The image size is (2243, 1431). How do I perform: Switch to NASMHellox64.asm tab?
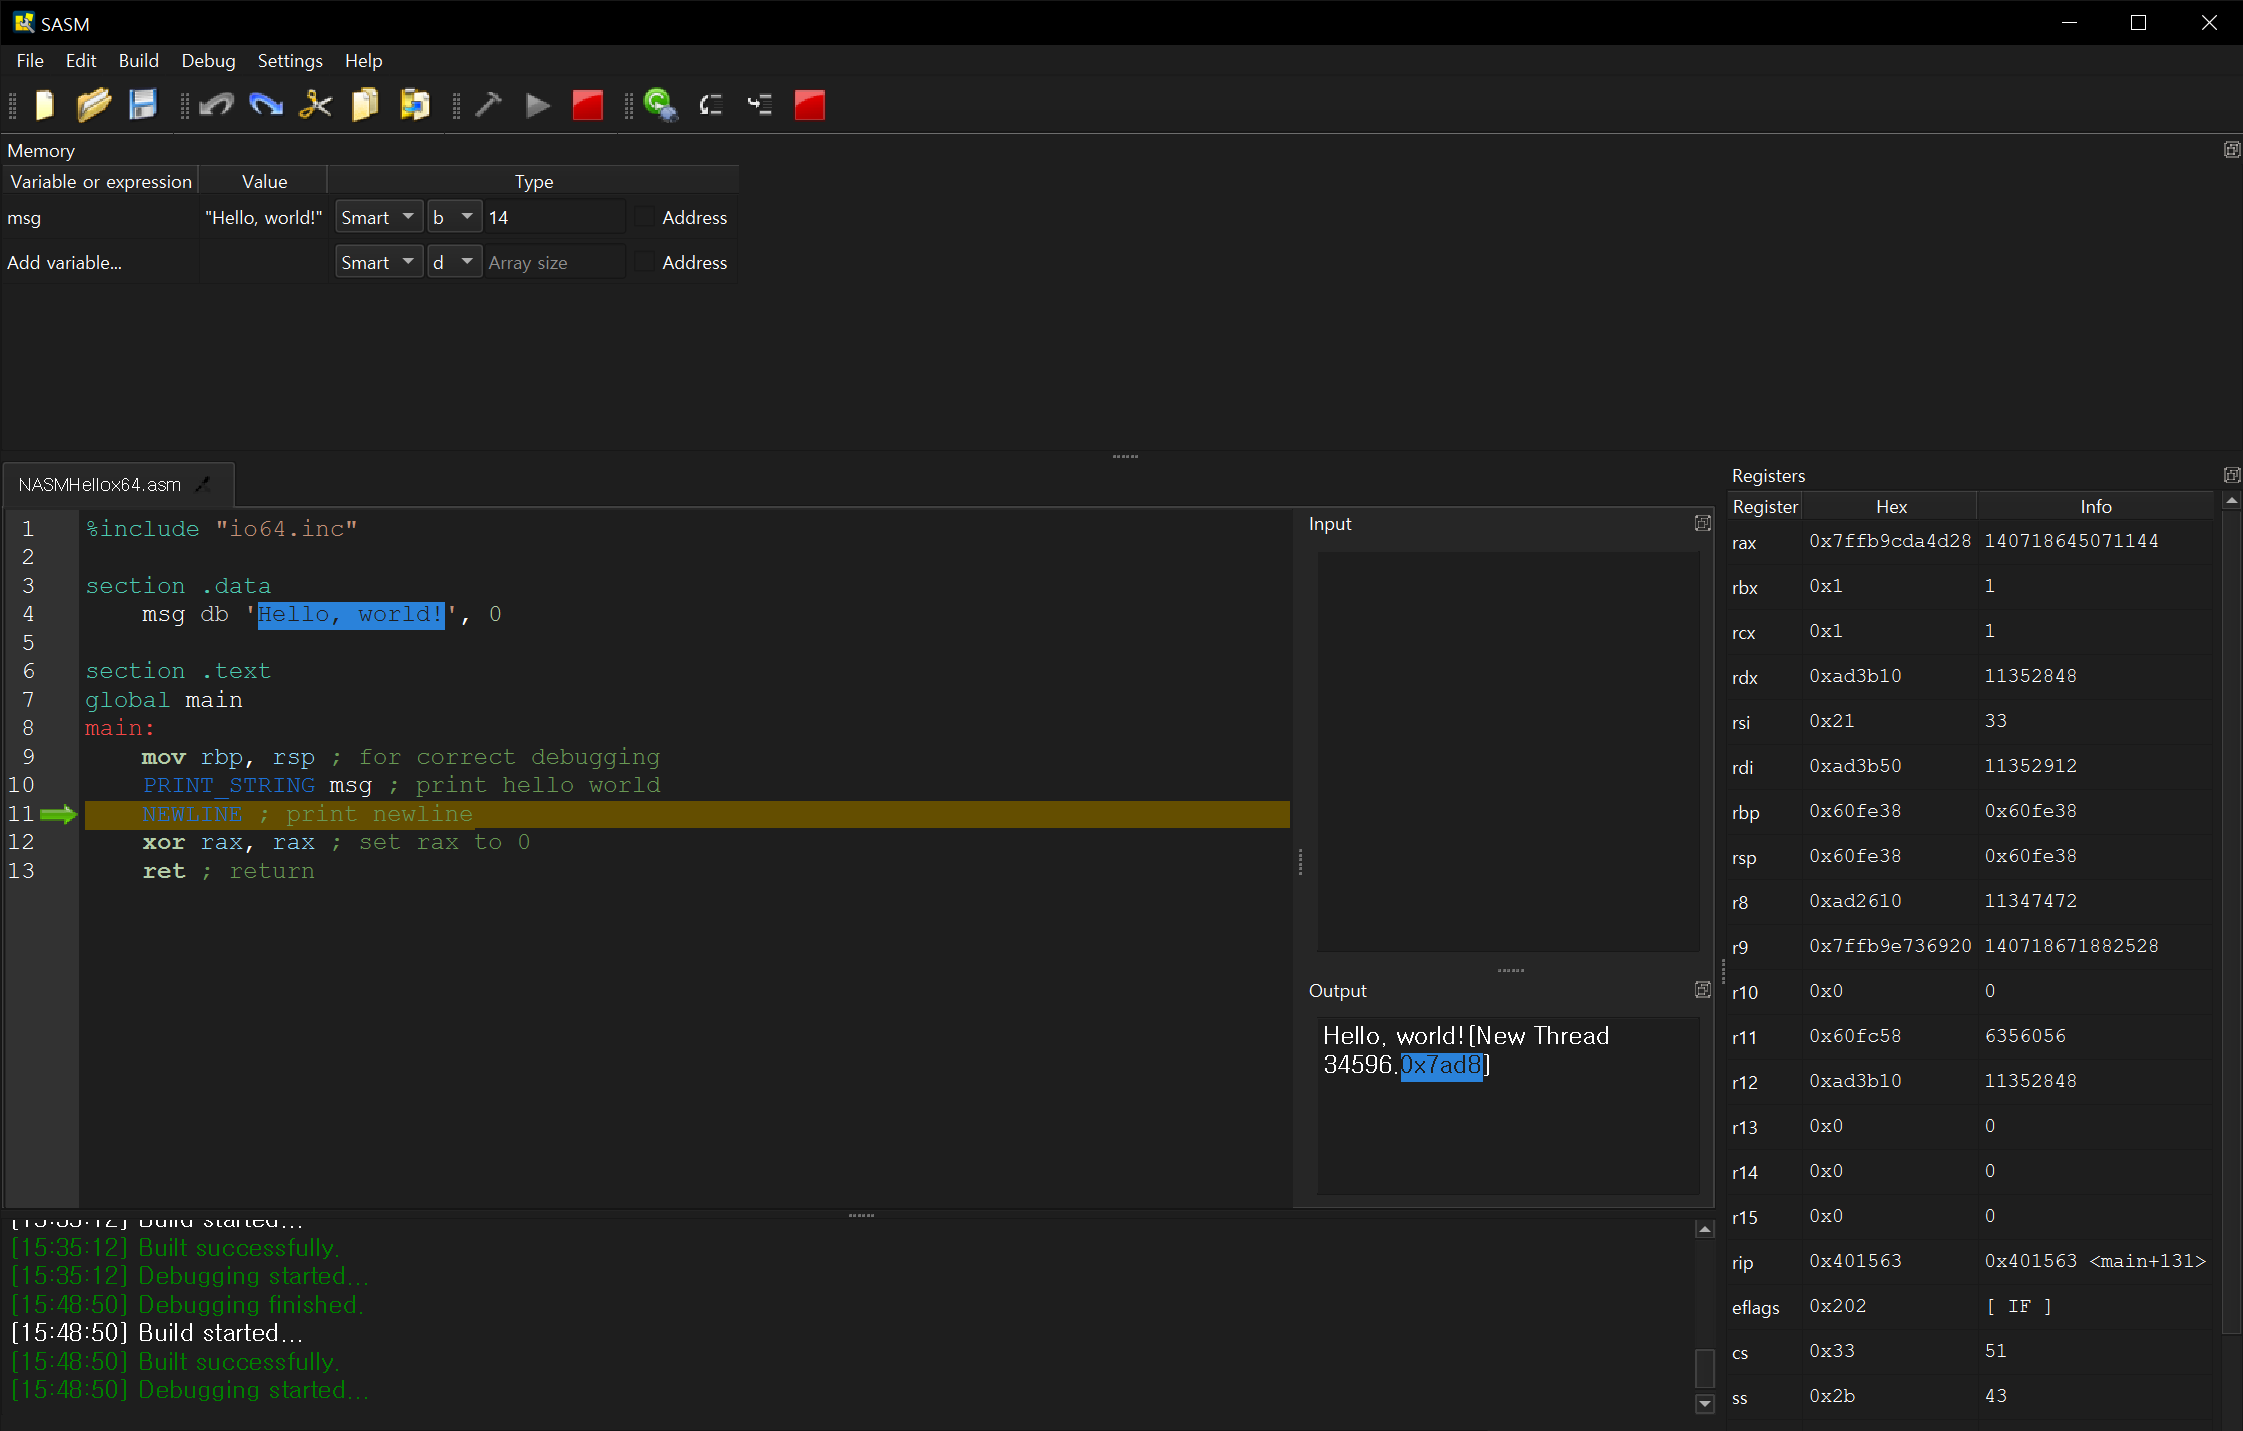coord(100,485)
